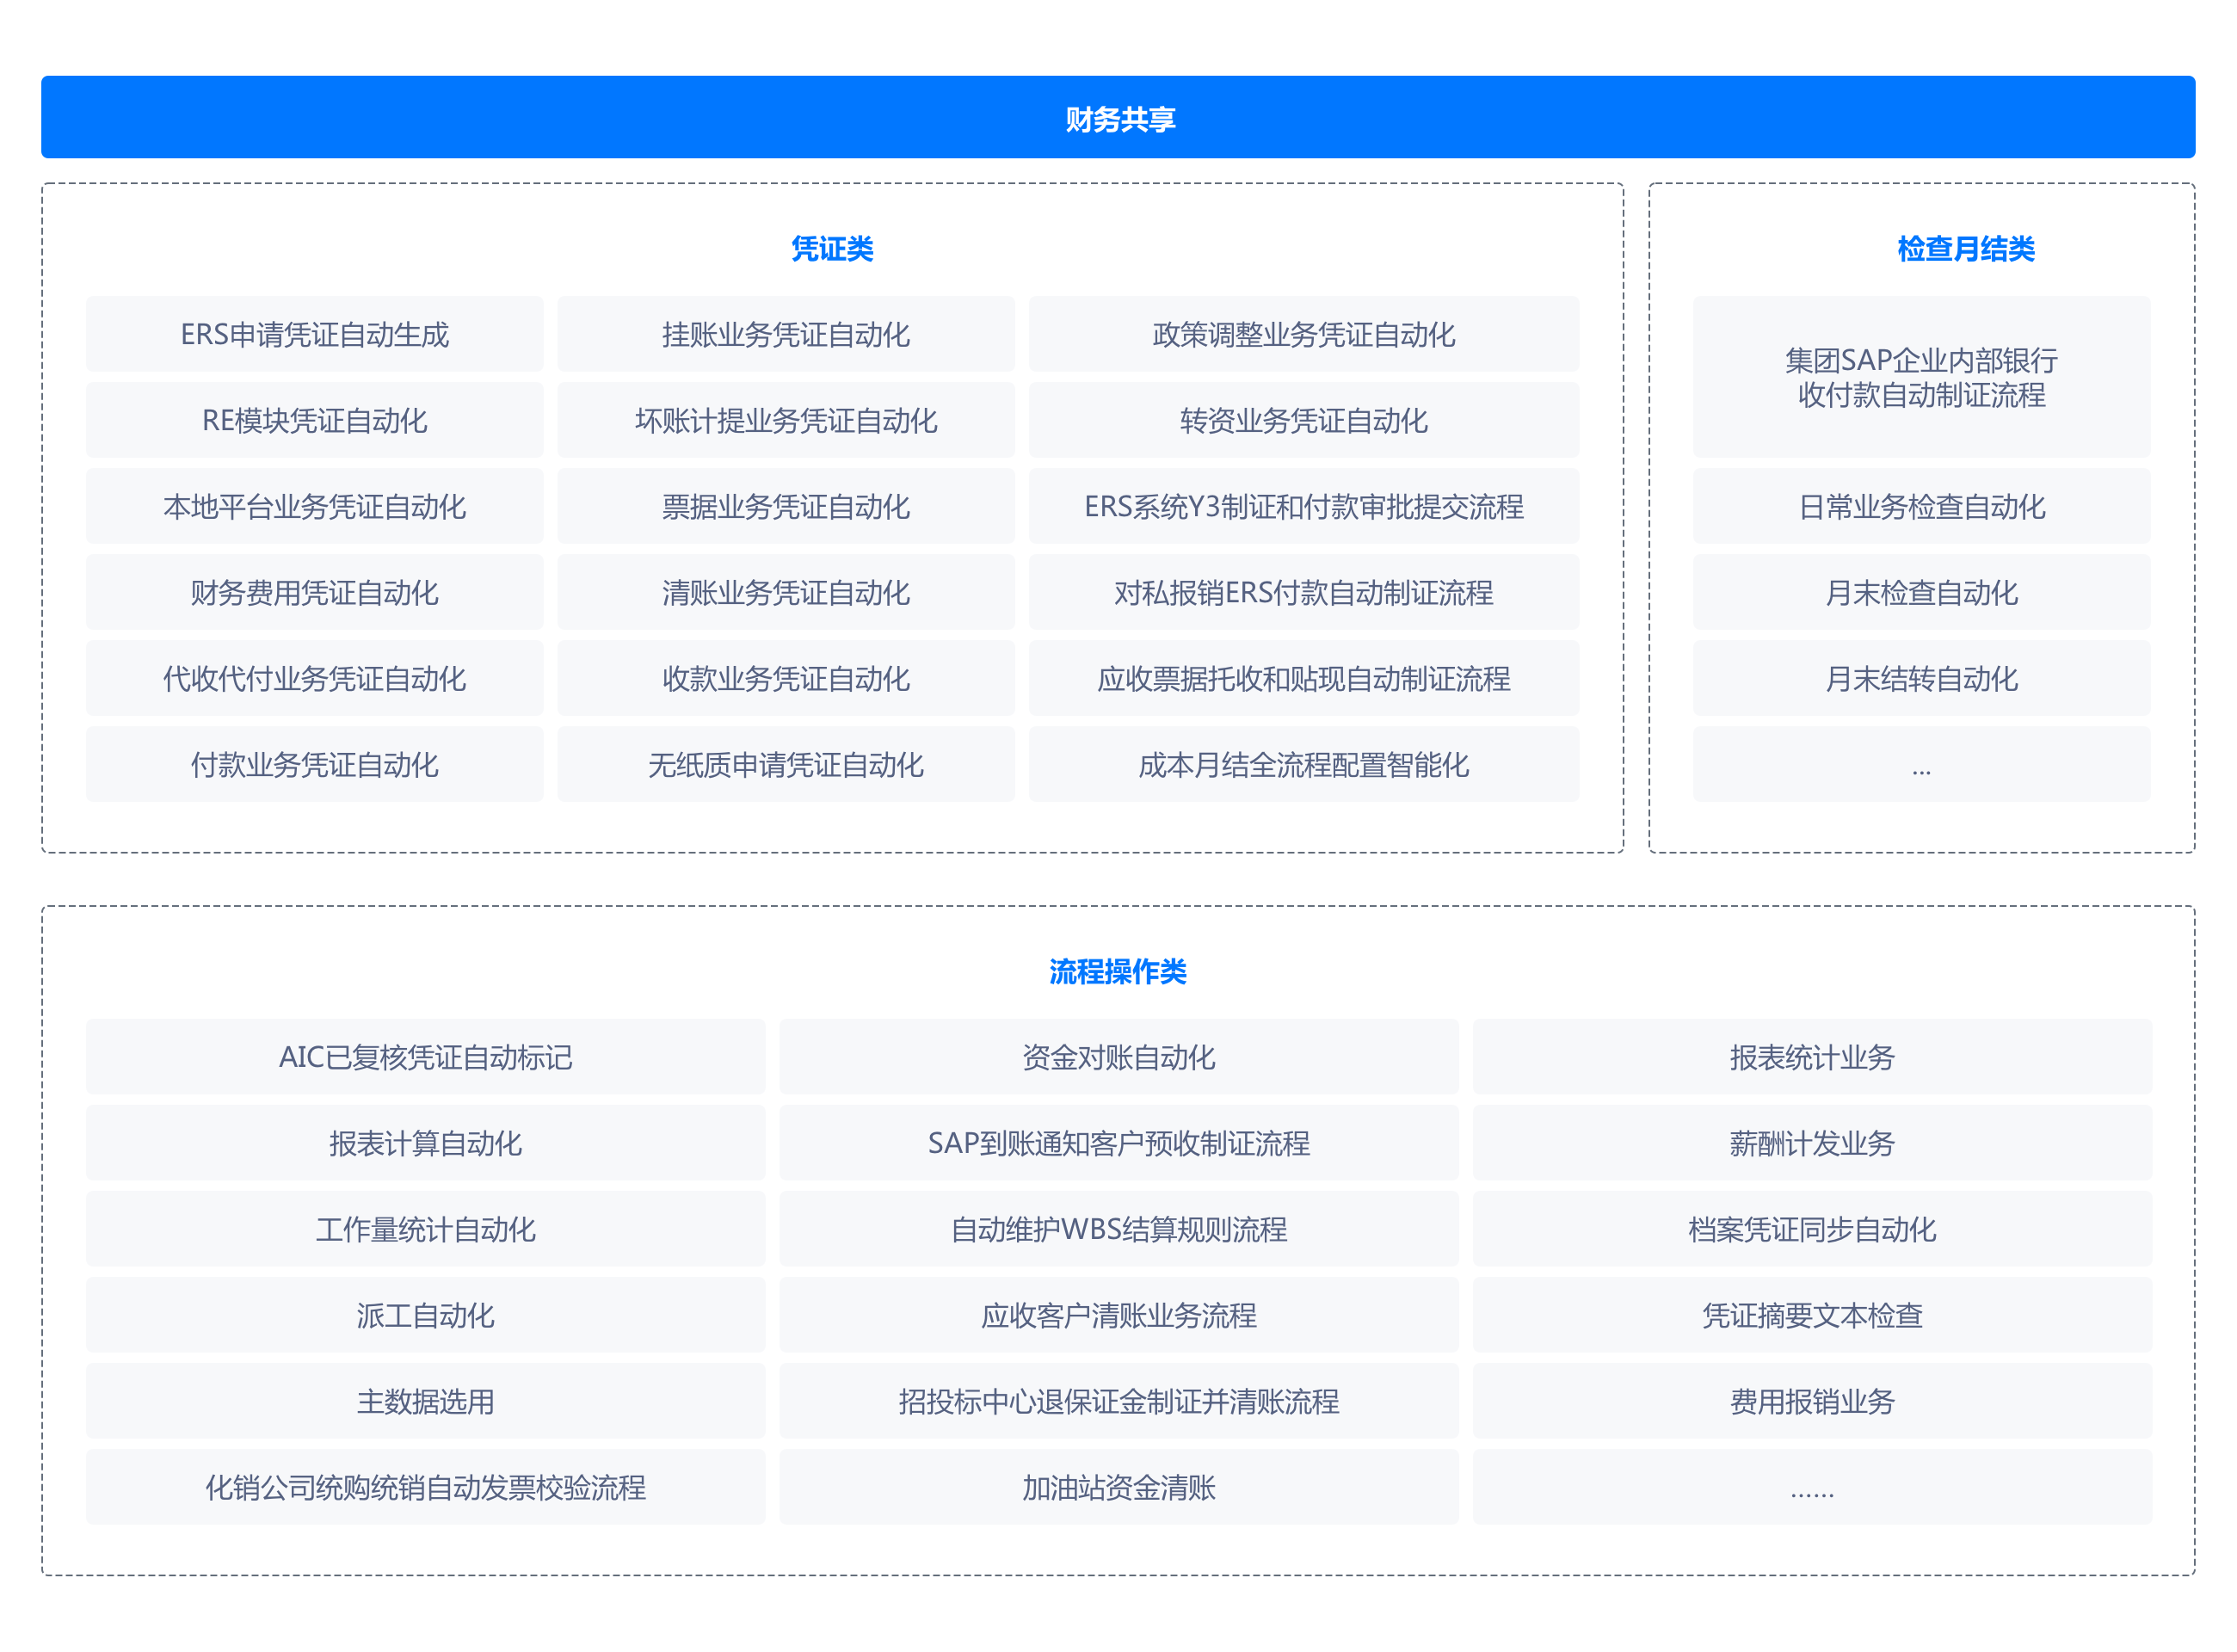The height and width of the screenshot is (1652, 2237).
Task: Click 加油站资金清账 tile
Action: pos(1118,1487)
